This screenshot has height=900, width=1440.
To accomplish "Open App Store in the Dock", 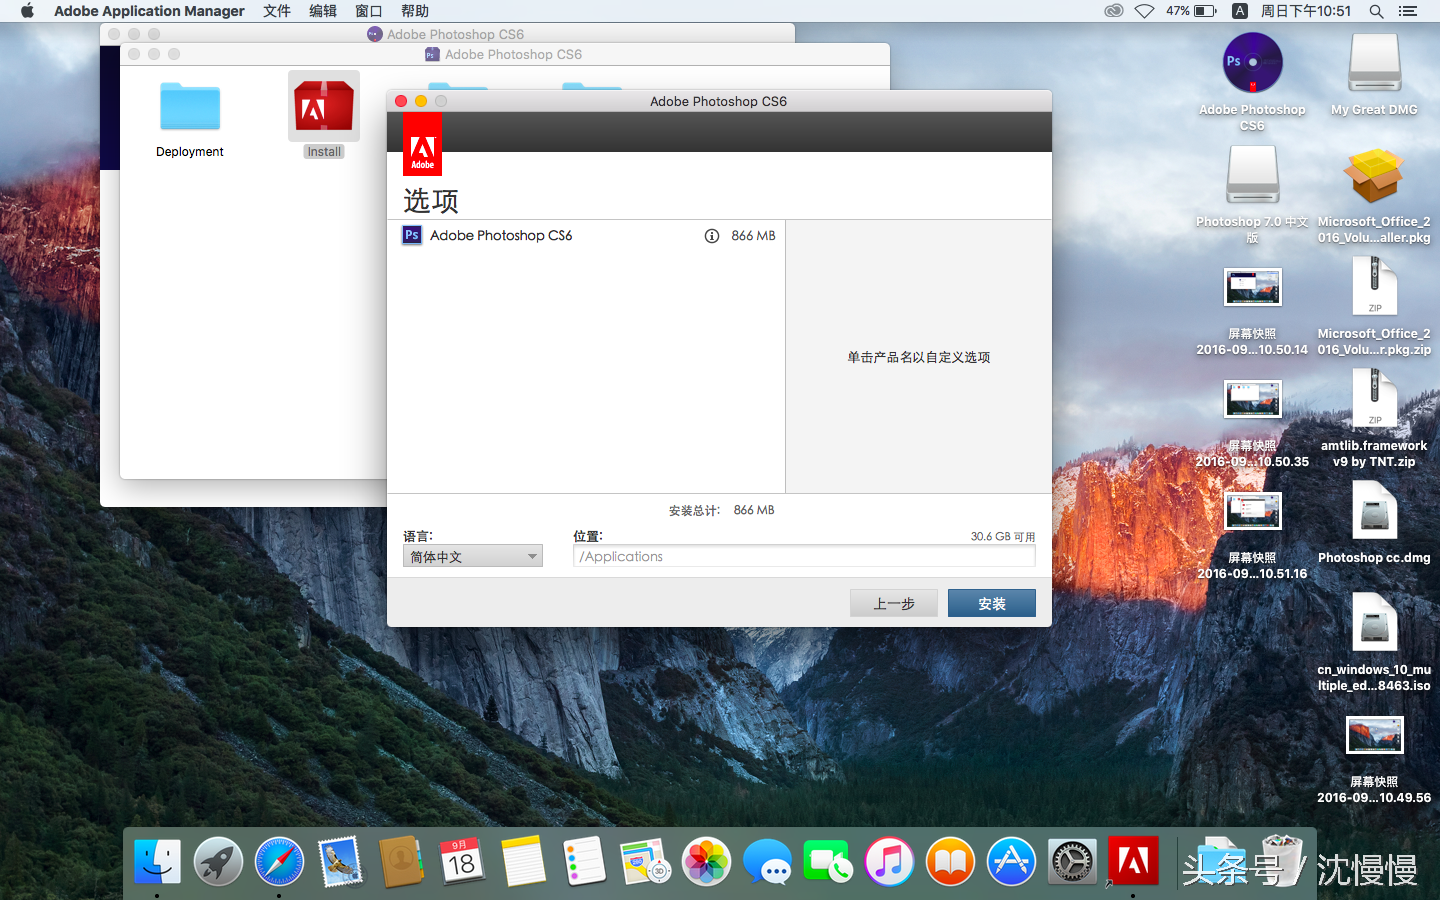I will pos(1011,861).
